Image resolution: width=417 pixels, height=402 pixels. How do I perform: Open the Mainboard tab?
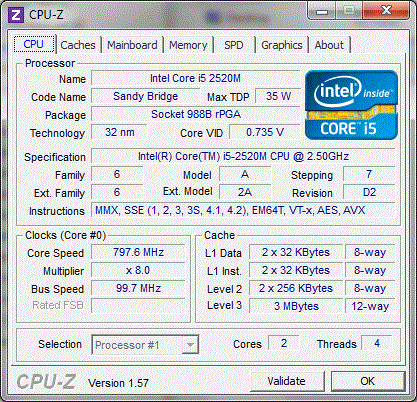(x=132, y=45)
